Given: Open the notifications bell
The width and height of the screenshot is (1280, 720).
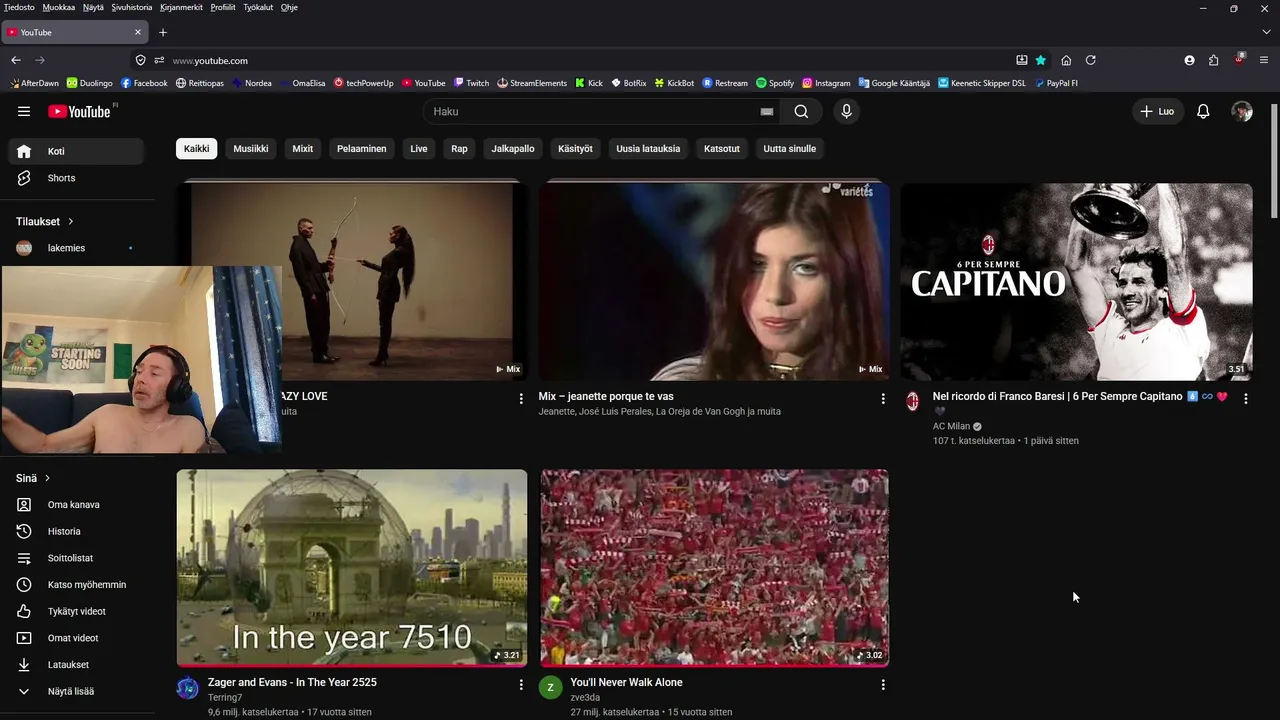Looking at the screenshot, I should tap(1203, 111).
